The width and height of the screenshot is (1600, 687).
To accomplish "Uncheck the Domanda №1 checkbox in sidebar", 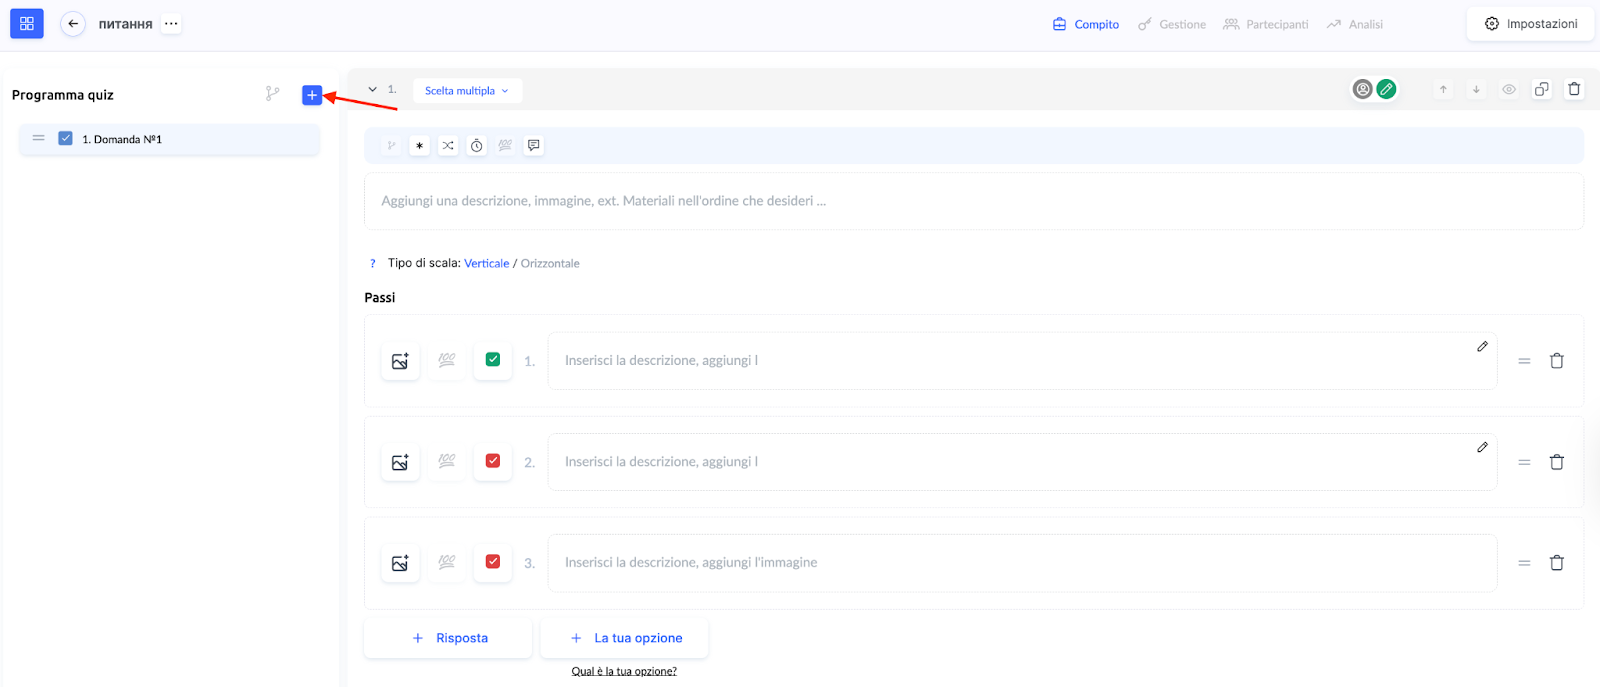I will click(x=65, y=139).
